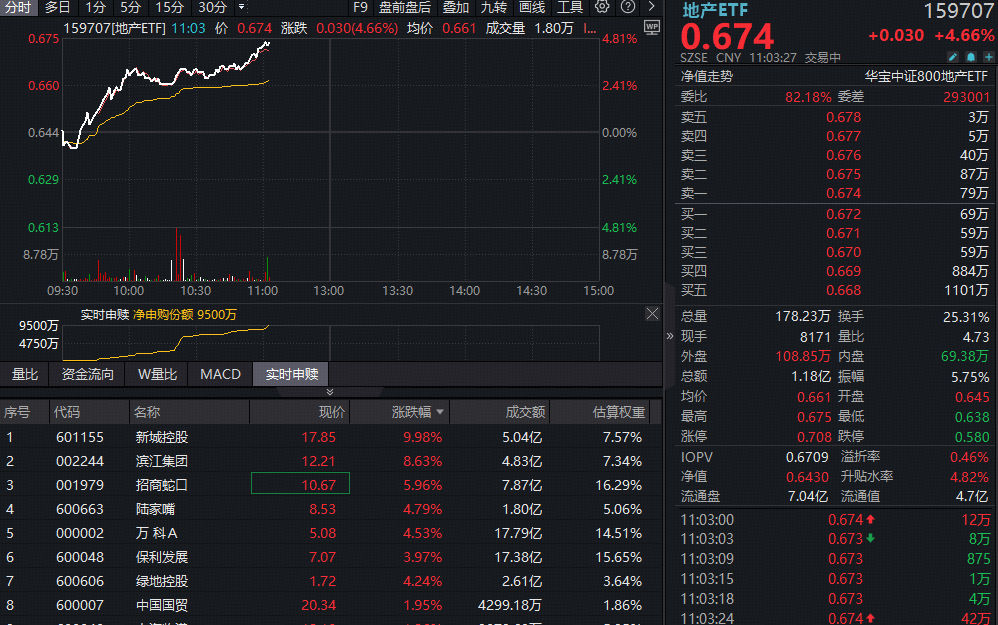Click the highlighted 10.67 price of 招商蛇口
The image size is (998, 625).
pos(300,483)
